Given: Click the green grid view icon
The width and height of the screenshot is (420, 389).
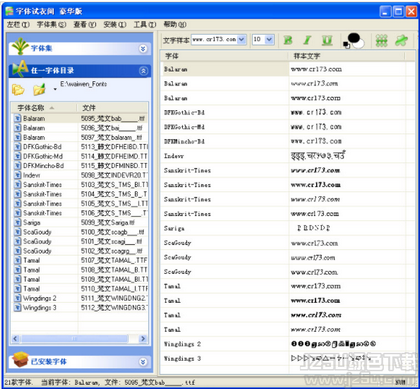Looking at the screenshot, I should (x=382, y=41).
